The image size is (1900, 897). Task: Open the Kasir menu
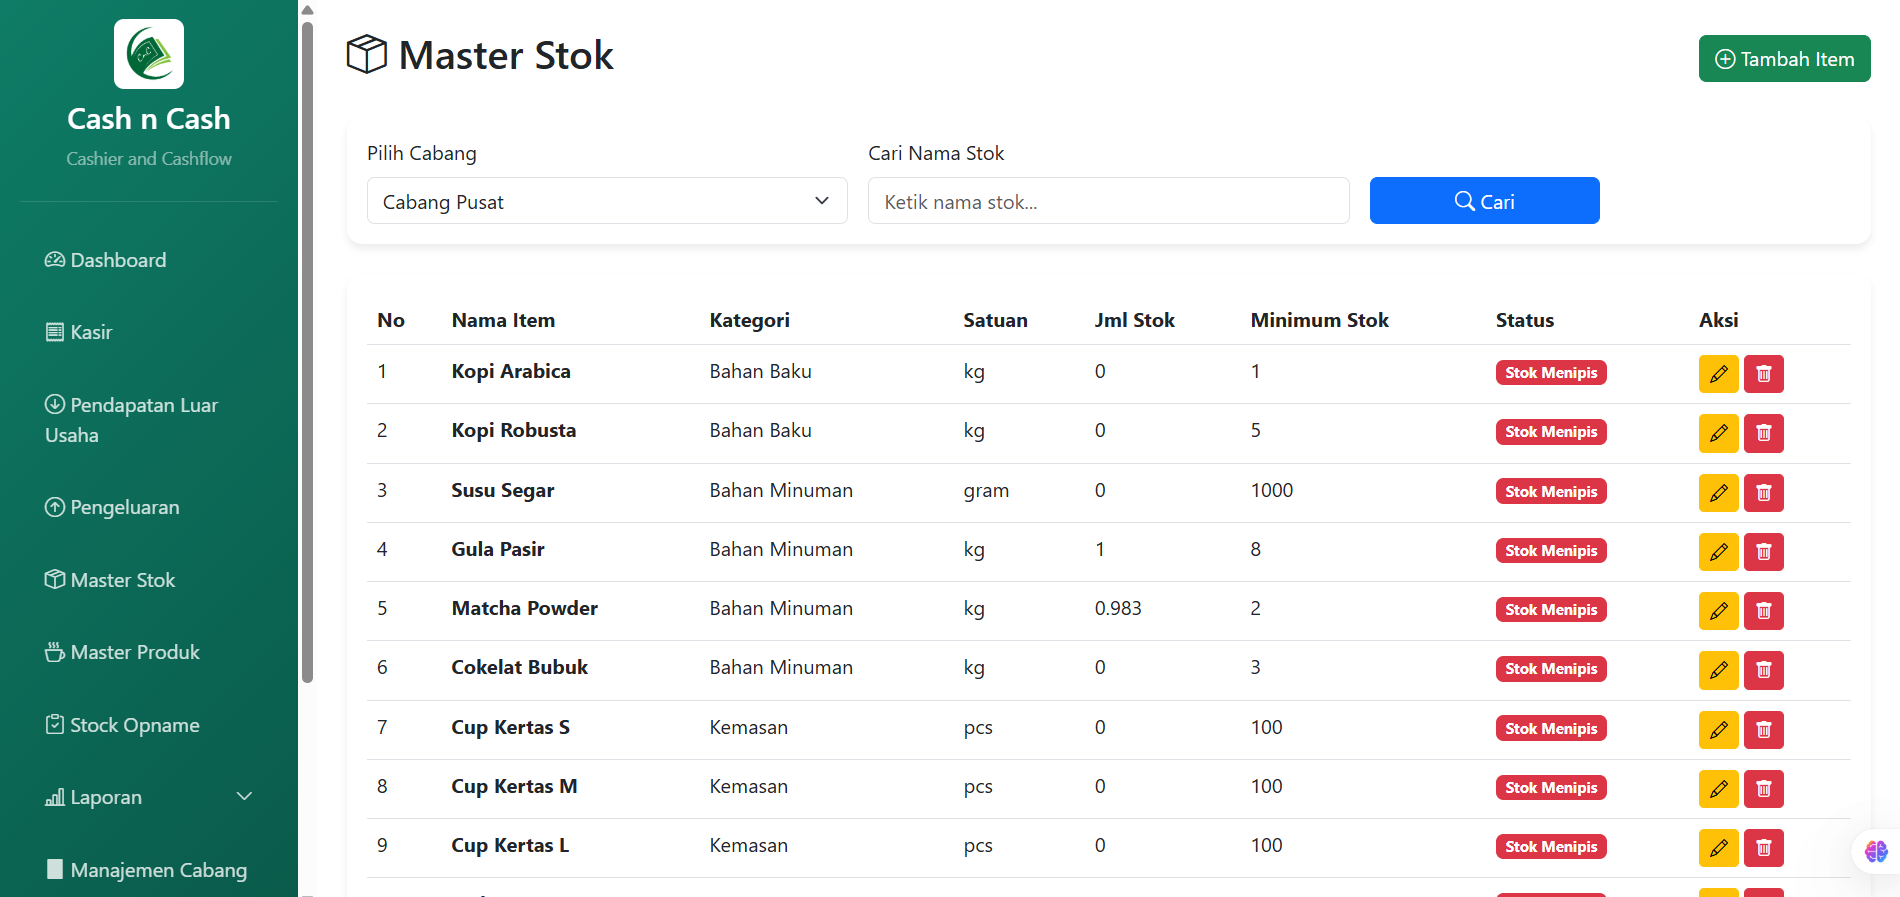[79, 332]
